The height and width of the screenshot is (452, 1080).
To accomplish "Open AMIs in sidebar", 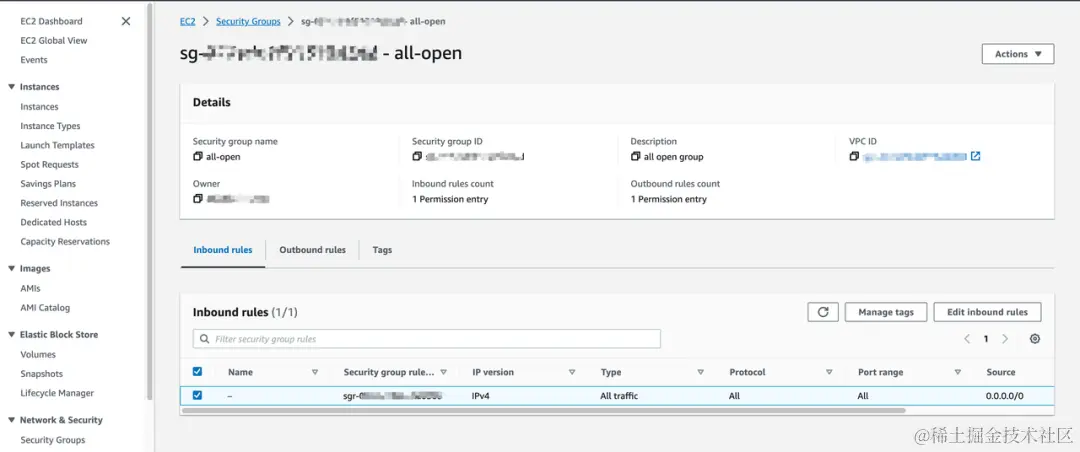I will click(30, 289).
